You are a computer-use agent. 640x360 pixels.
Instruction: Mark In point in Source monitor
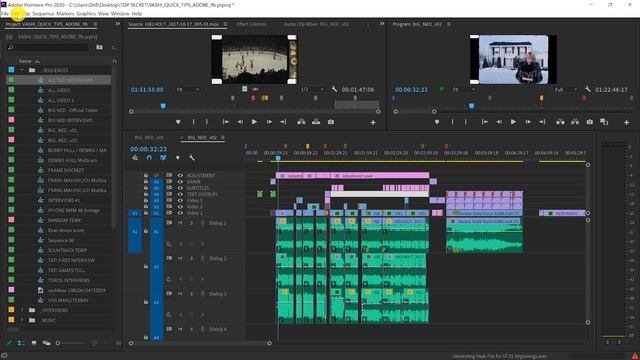click(193, 122)
